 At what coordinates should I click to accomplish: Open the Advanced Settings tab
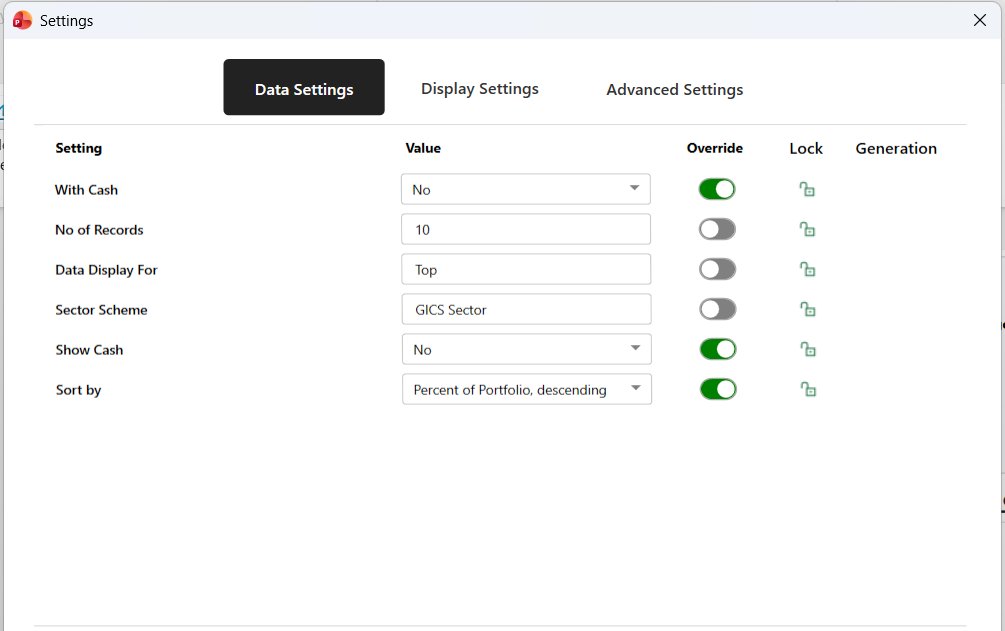click(x=674, y=90)
